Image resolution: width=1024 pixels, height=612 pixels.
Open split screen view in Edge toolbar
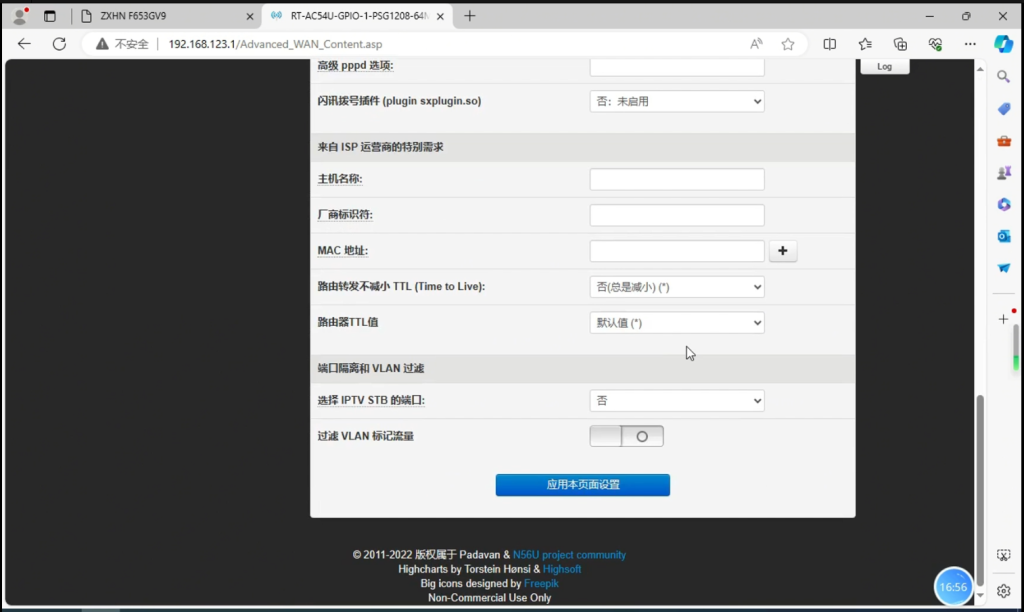point(830,44)
